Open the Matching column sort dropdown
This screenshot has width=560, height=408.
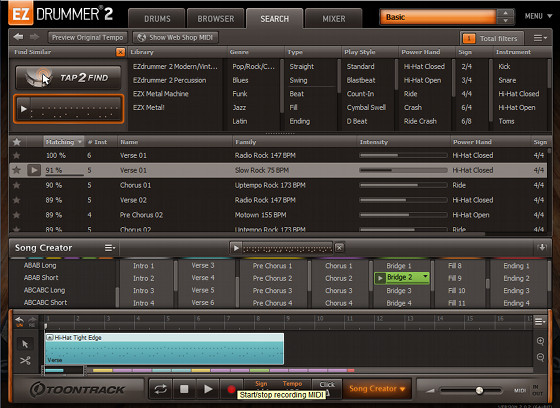click(x=80, y=142)
